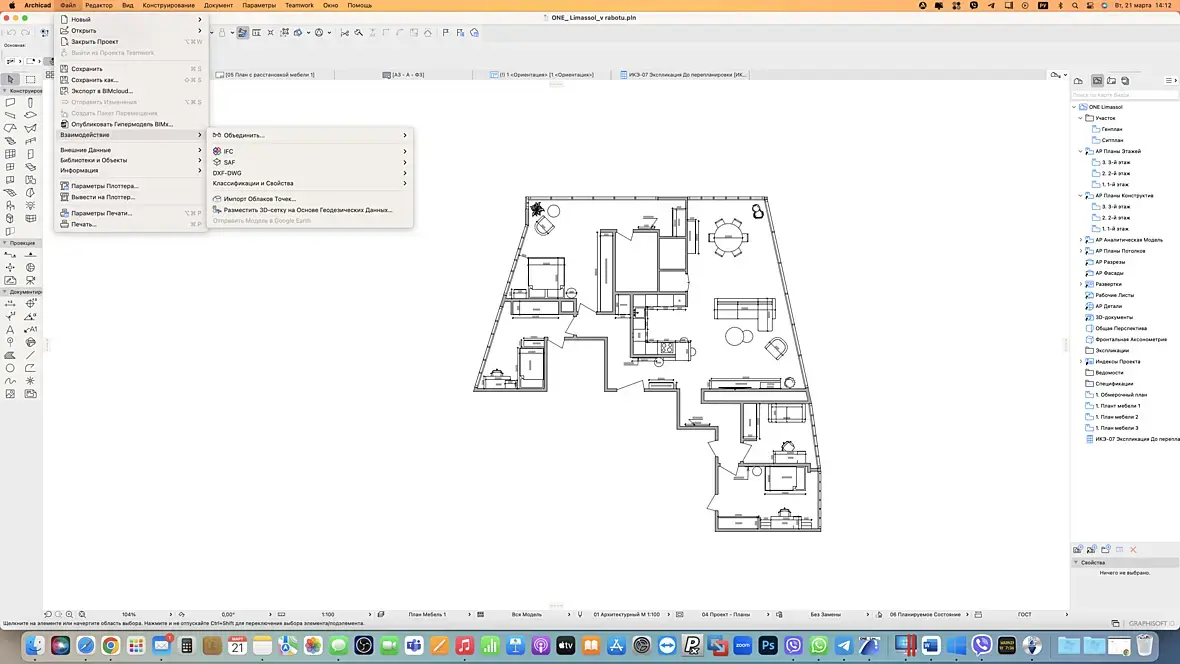Open Классификации и Свойства submenu

coord(309,184)
